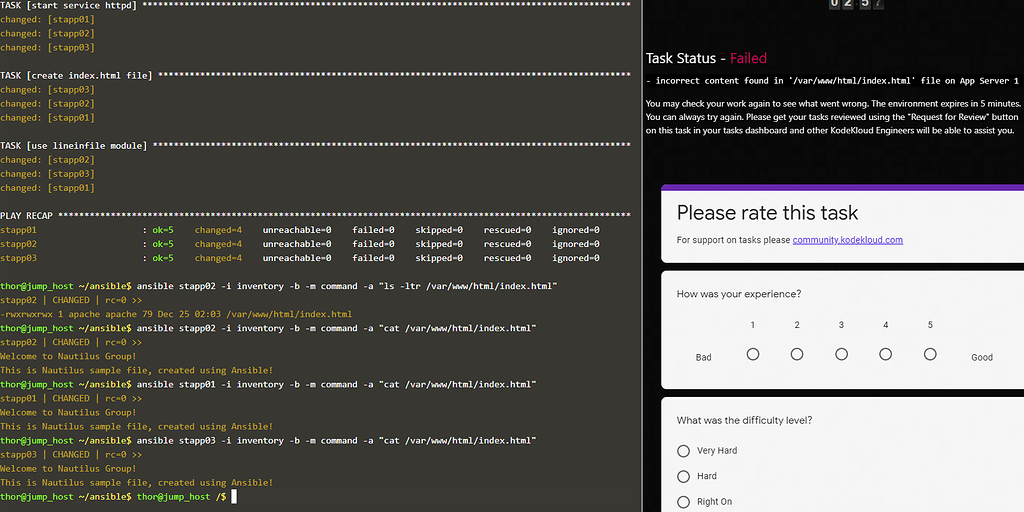The height and width of the screenshot is (512, 1024).
Task: Click the red Failed status text
Action: pyautogui.click(x=748, y=59)
